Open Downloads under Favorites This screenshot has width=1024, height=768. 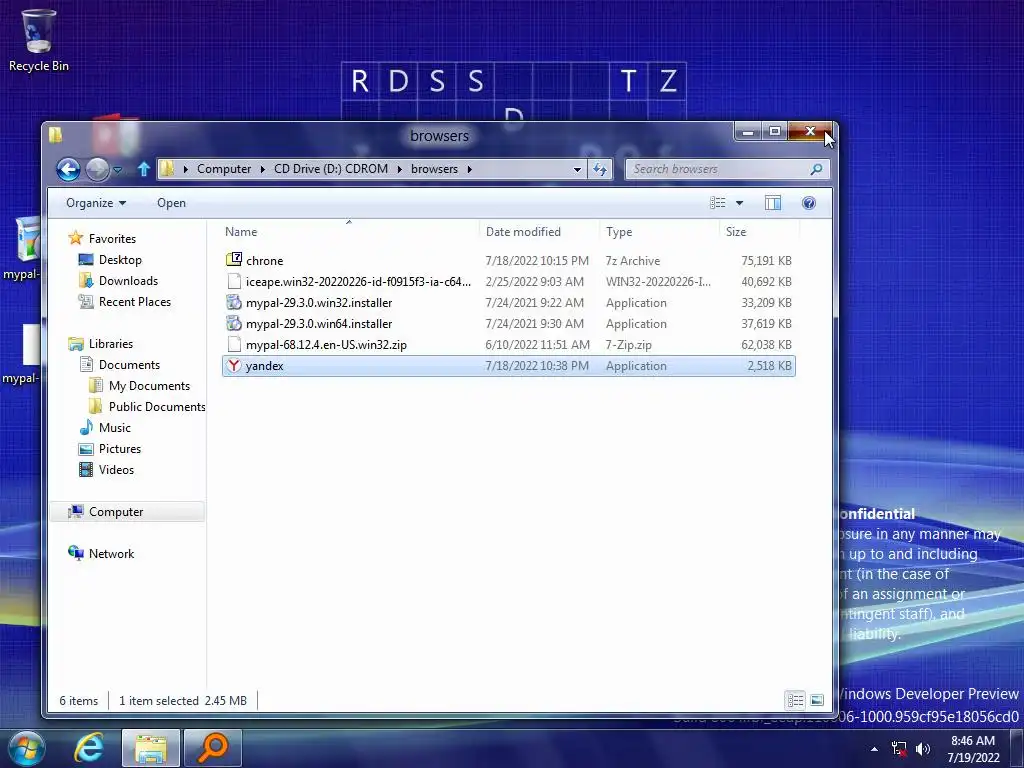128,281
